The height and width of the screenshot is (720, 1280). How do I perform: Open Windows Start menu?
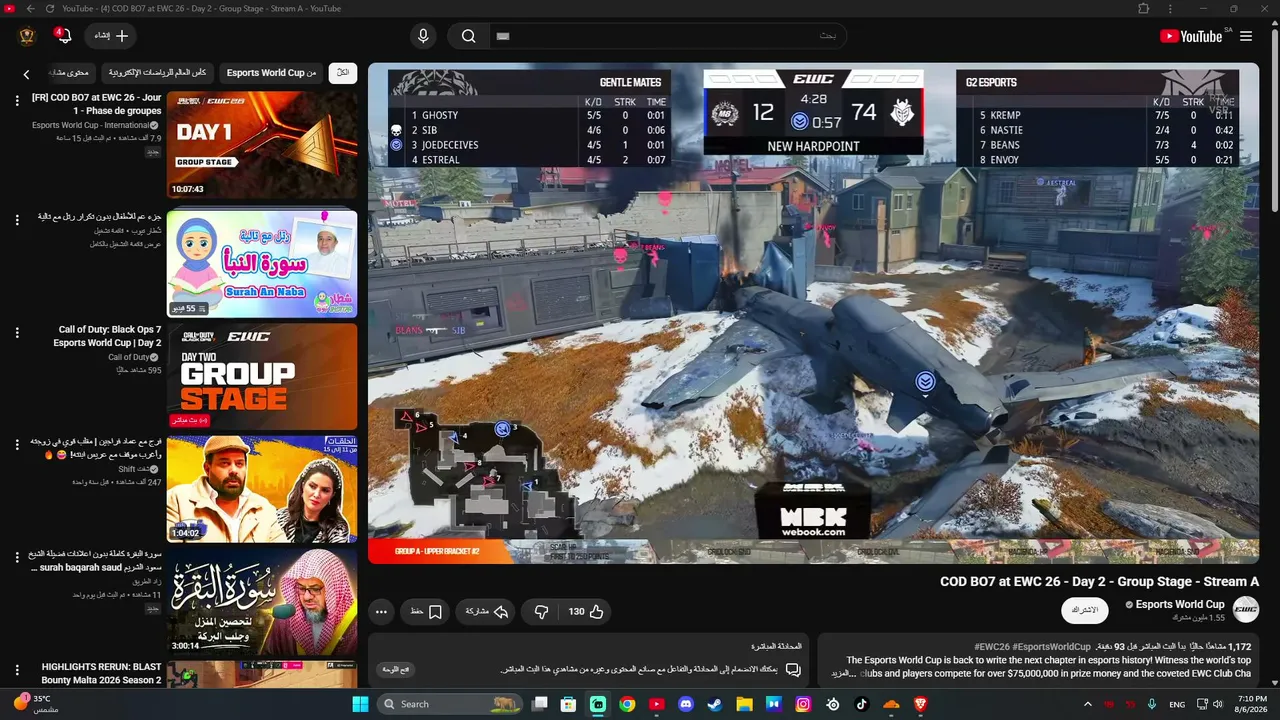[x=360, y=704]
